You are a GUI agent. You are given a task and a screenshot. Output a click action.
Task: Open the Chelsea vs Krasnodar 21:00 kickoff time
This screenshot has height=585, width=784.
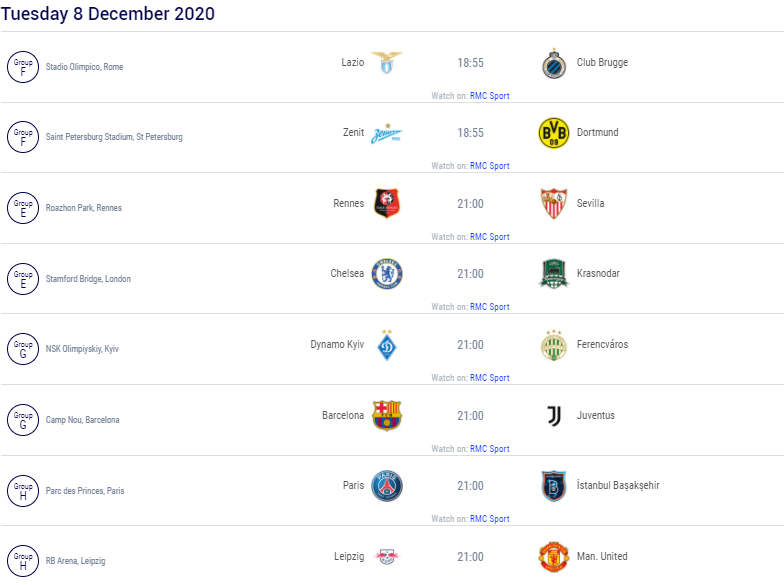click(x=470, y=274)
